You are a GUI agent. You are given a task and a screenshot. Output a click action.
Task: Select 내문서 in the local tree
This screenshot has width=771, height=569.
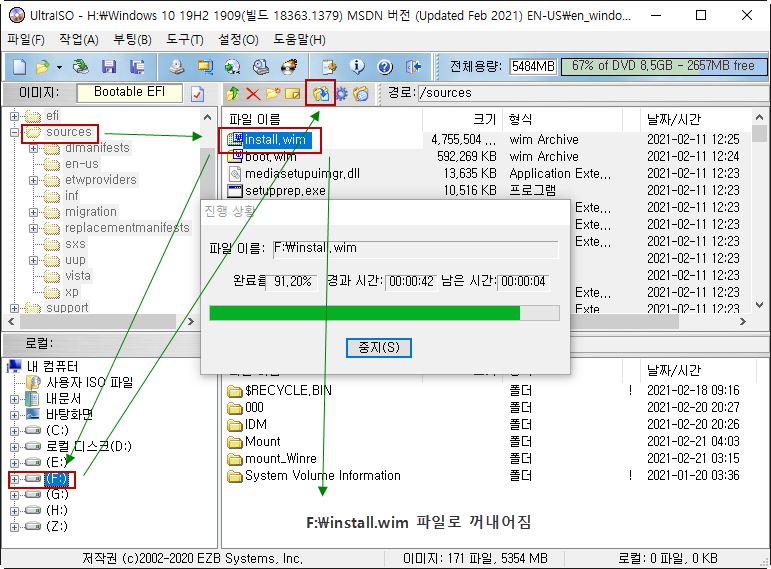pyautogui.click(x=63, y=398)
